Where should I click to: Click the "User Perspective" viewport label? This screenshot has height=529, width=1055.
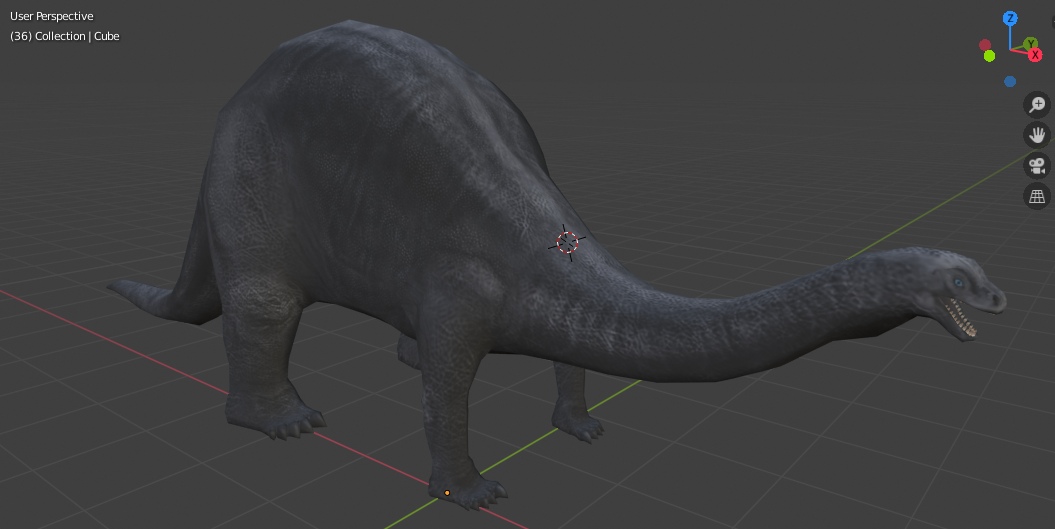point(52,16)
